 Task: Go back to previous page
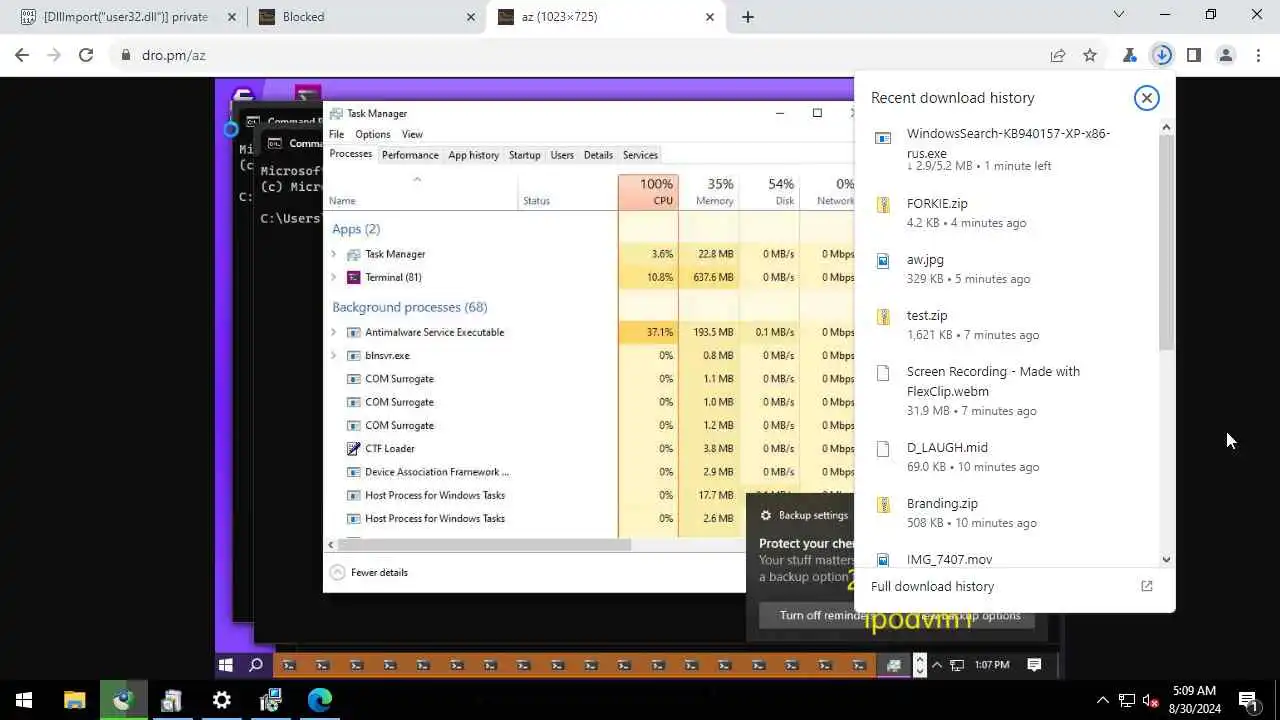point(22,56)
